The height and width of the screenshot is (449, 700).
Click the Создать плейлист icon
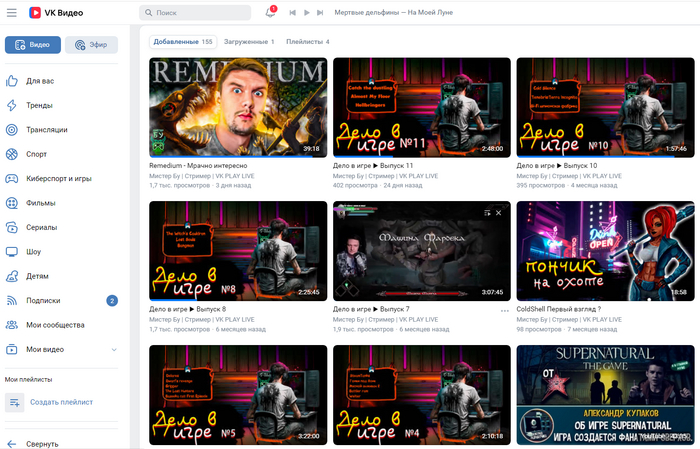14,402
